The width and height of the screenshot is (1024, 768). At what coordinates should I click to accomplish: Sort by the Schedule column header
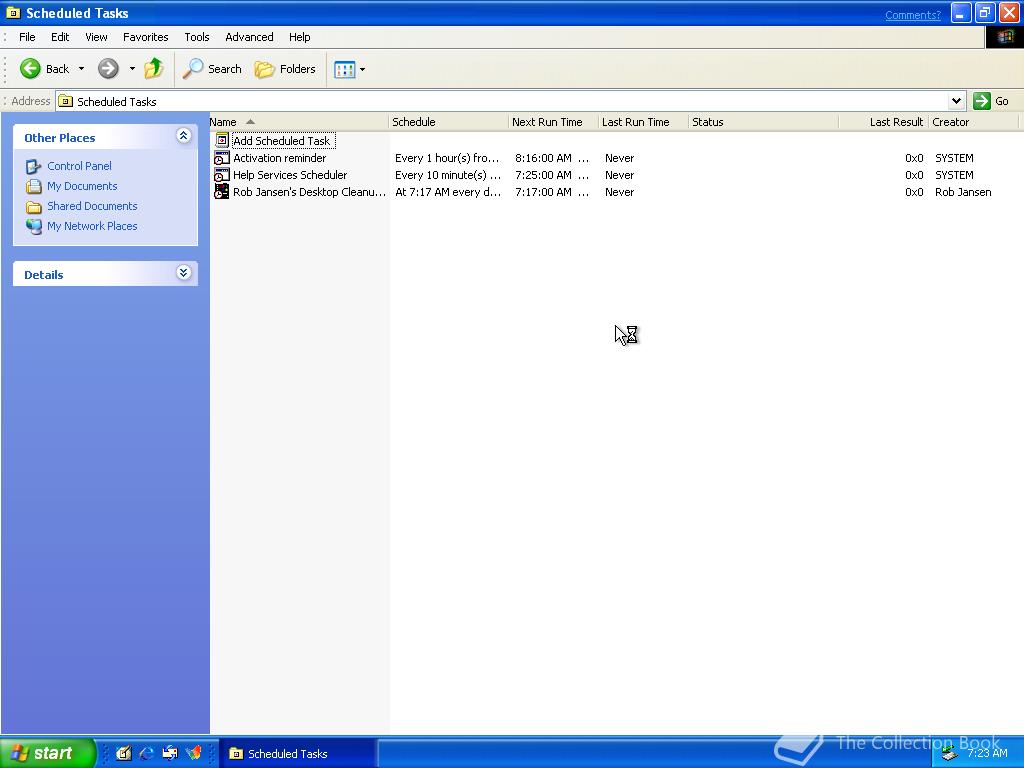[448, 122]
